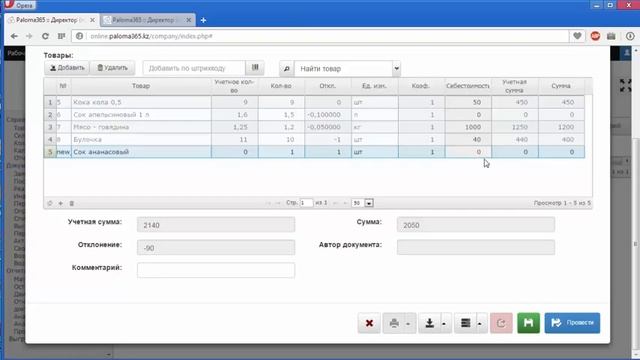Viewport: 640px width, 360px height.
Task: Open a new browser tab
Action: pos(203,20)
